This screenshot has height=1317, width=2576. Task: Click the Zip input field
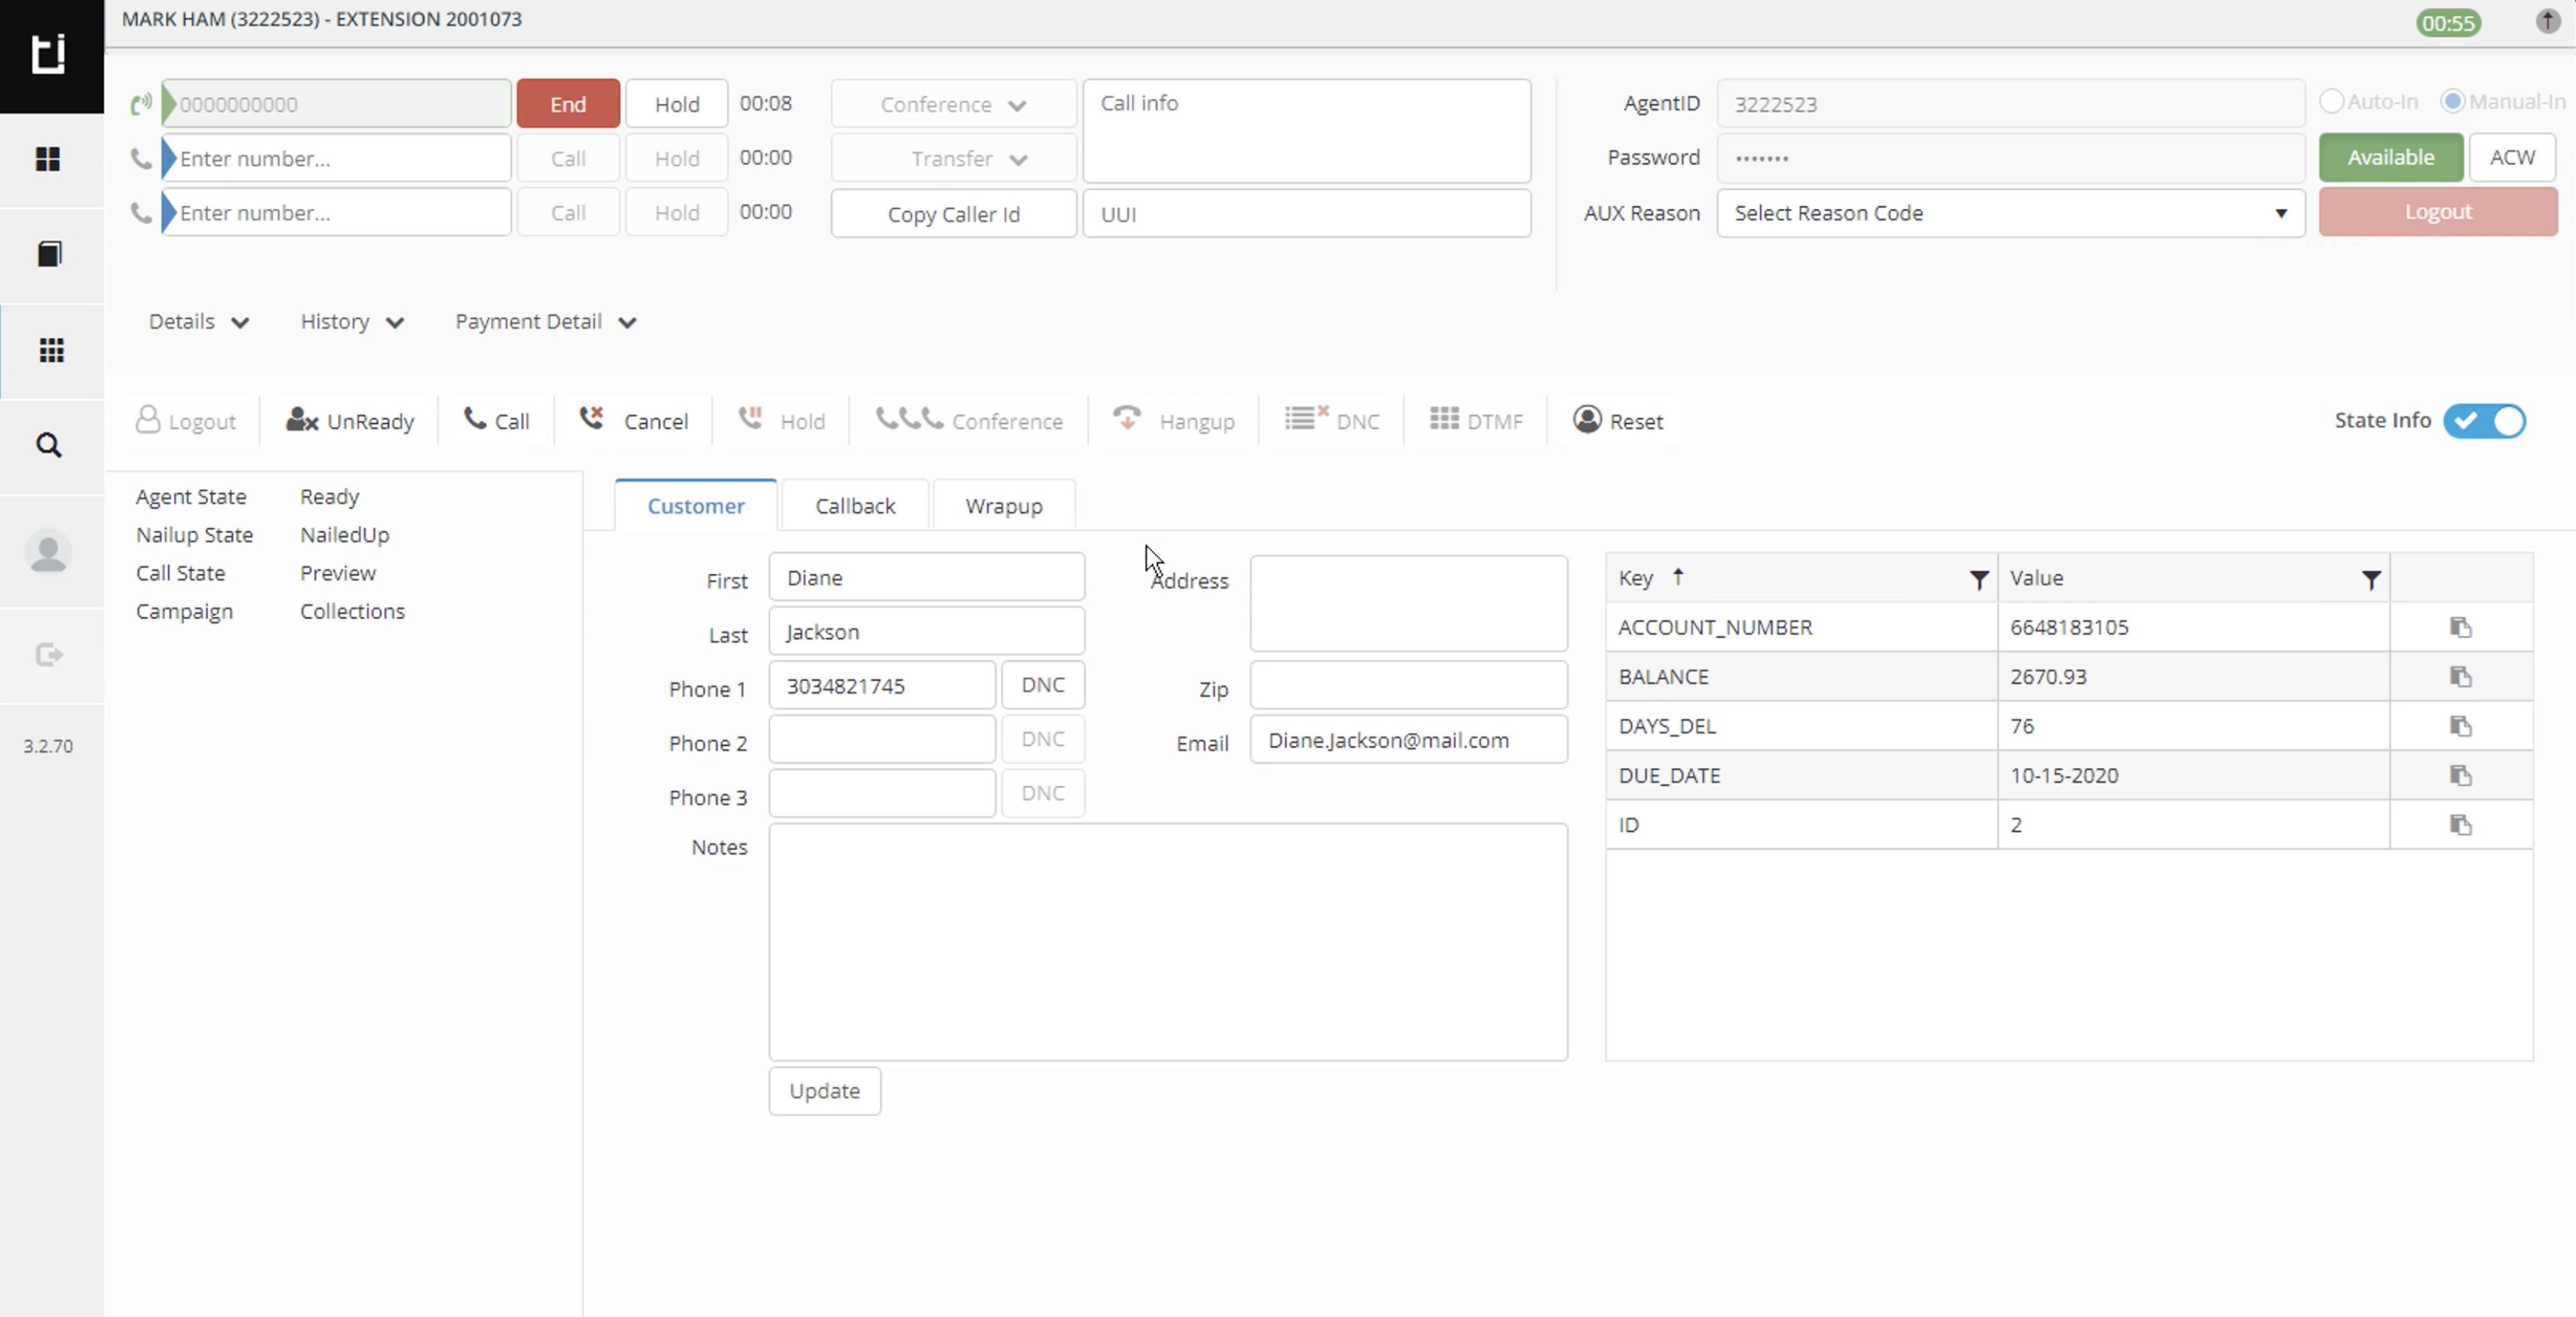[1408, 685]
